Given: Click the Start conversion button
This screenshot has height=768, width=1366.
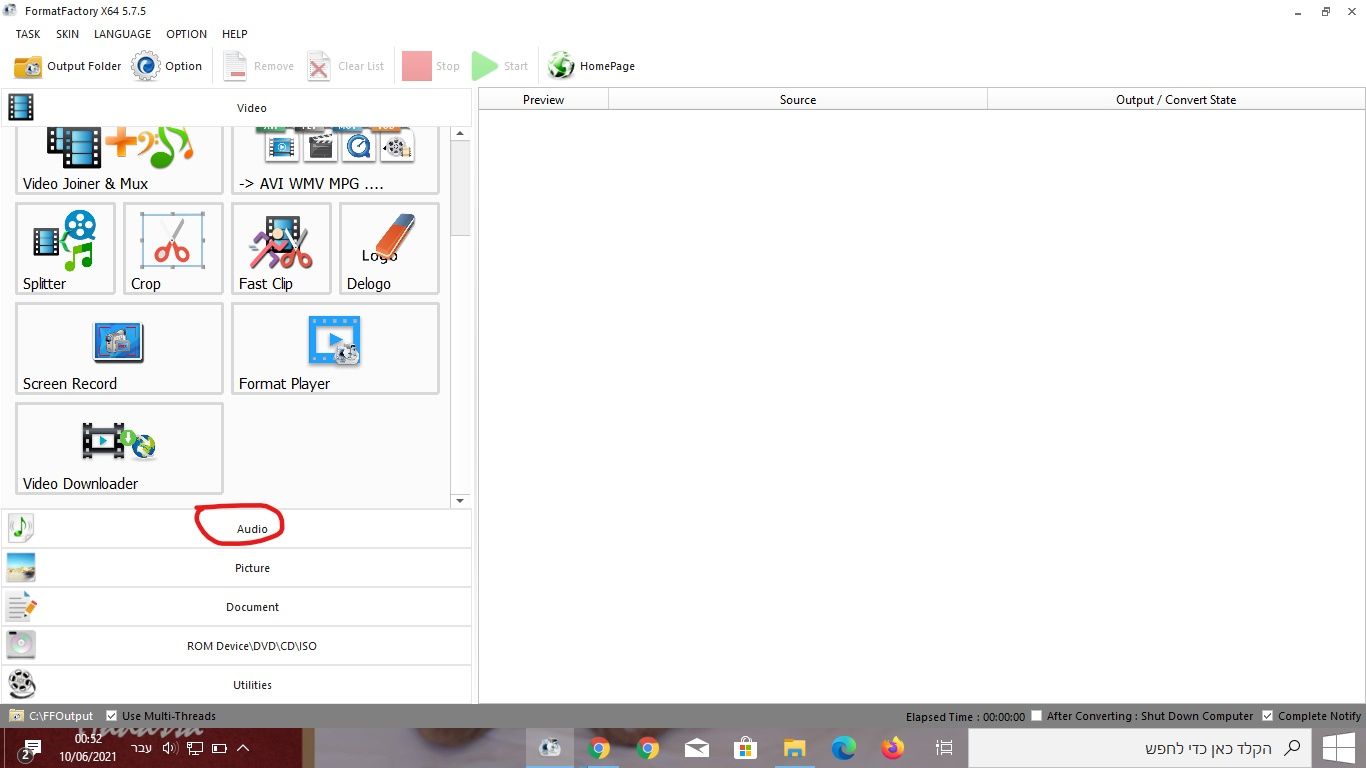Looking at the screenshot, I should coord(500,66).
